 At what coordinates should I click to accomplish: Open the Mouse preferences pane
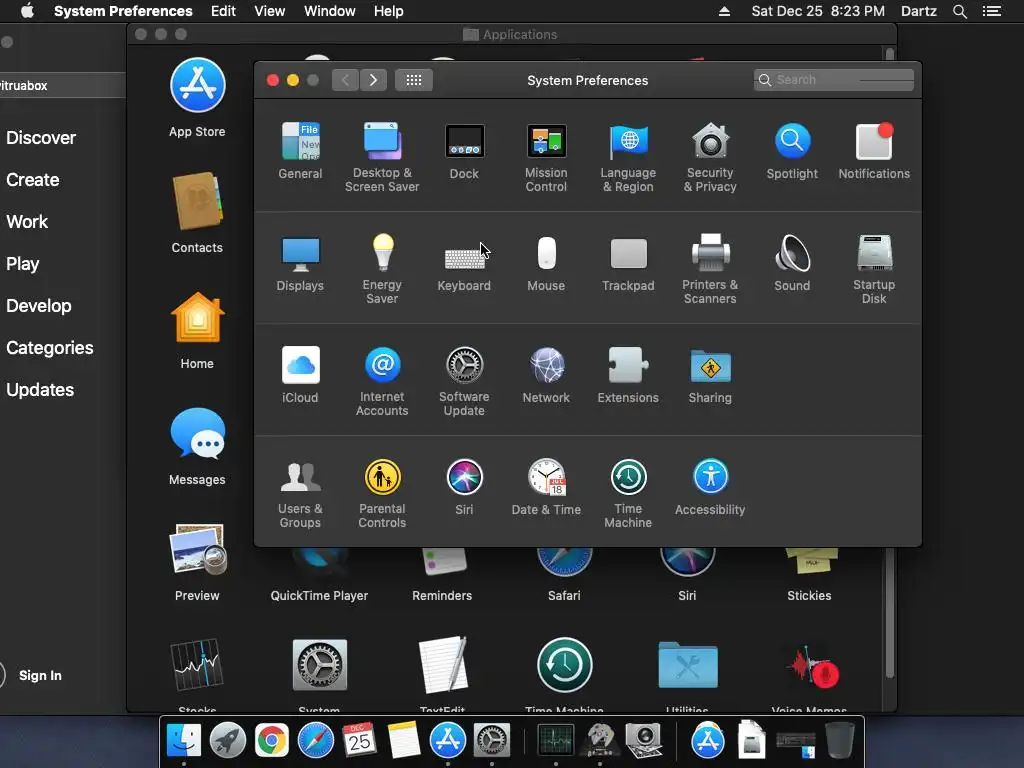[546, 263]
